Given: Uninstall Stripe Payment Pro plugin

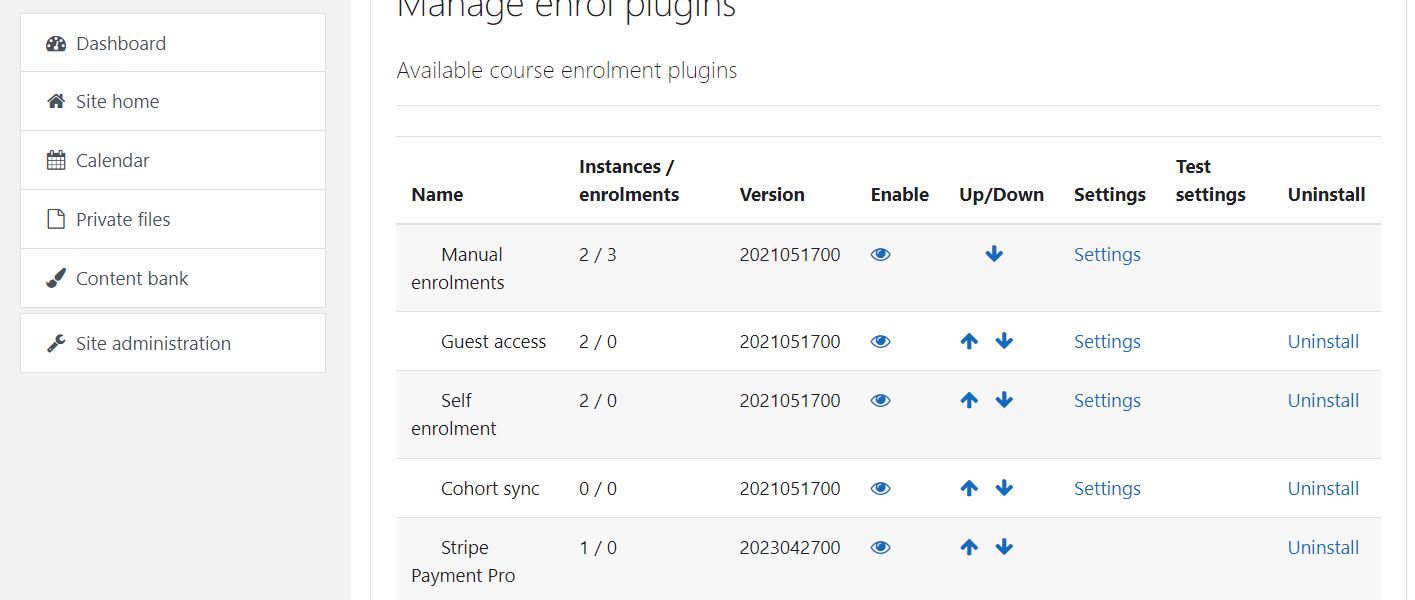Looking at the screenshot, I should tap(1322, 548).
